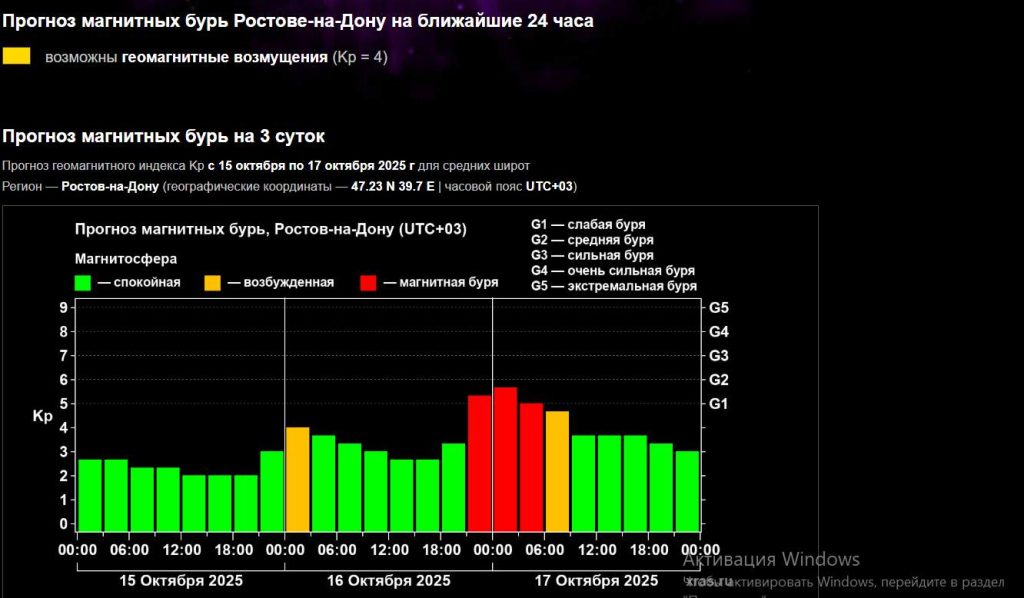Click the first green bar on 15 October

point(89,494)
